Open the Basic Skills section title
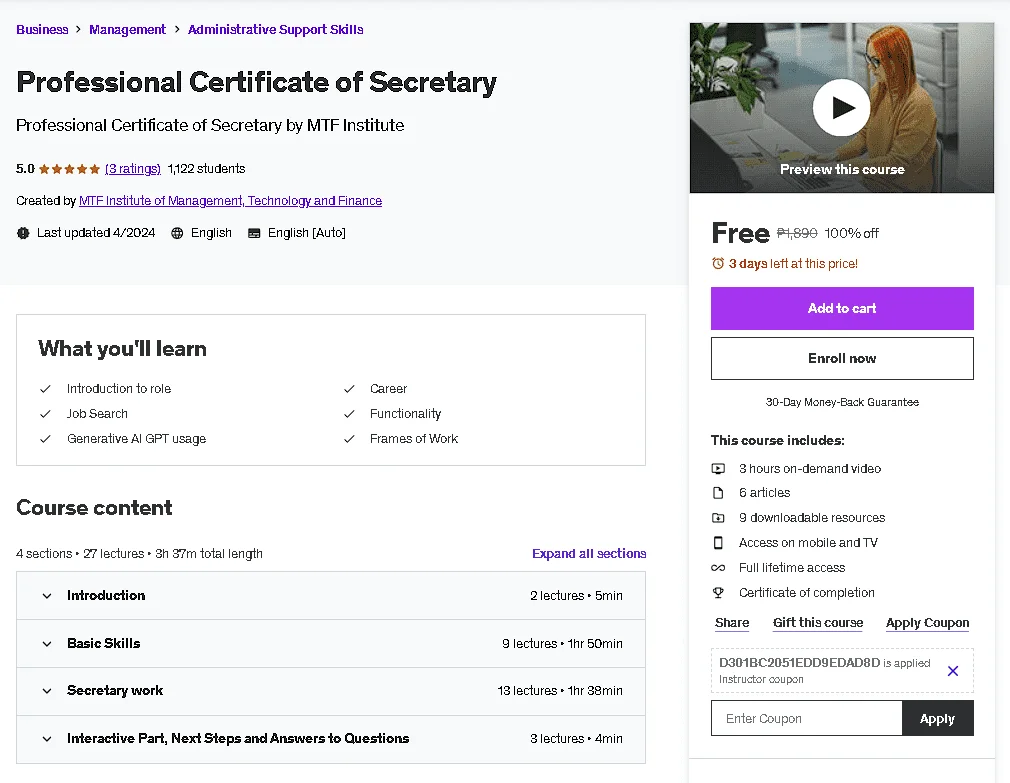 click(104, 643)
